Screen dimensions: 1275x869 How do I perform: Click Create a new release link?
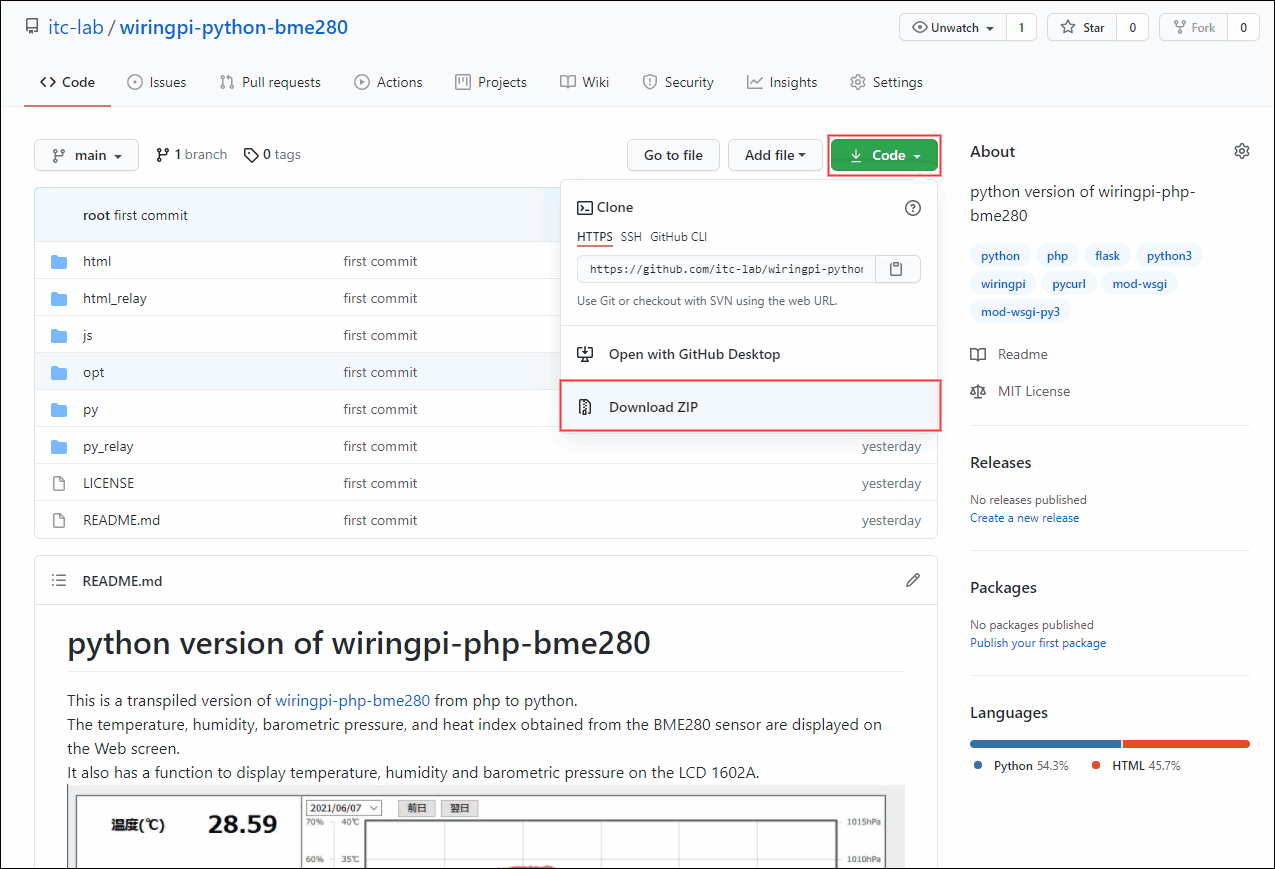point(1024,518)
